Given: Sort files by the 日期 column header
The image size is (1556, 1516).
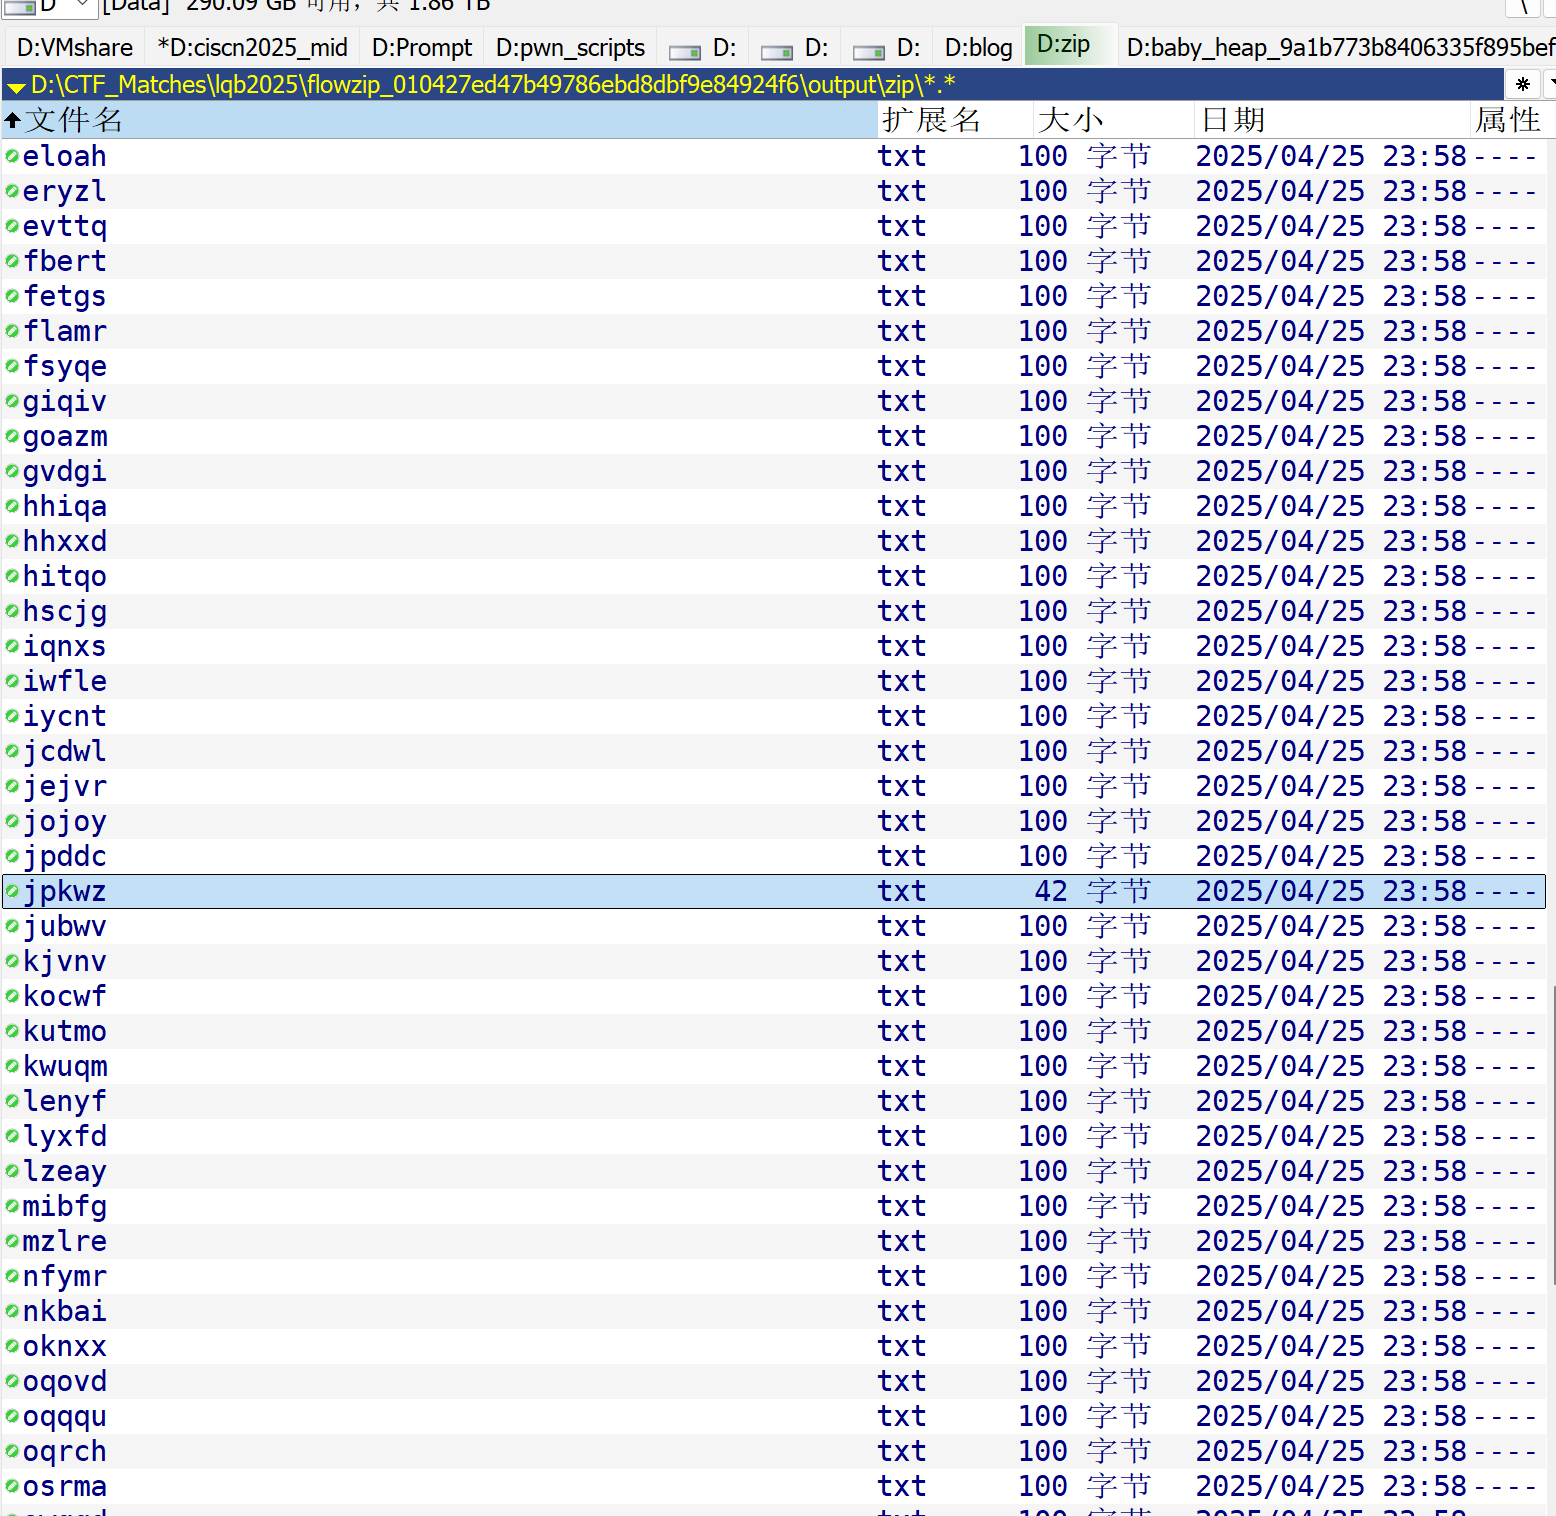Looking at the screenshot, I should 1332,120.
